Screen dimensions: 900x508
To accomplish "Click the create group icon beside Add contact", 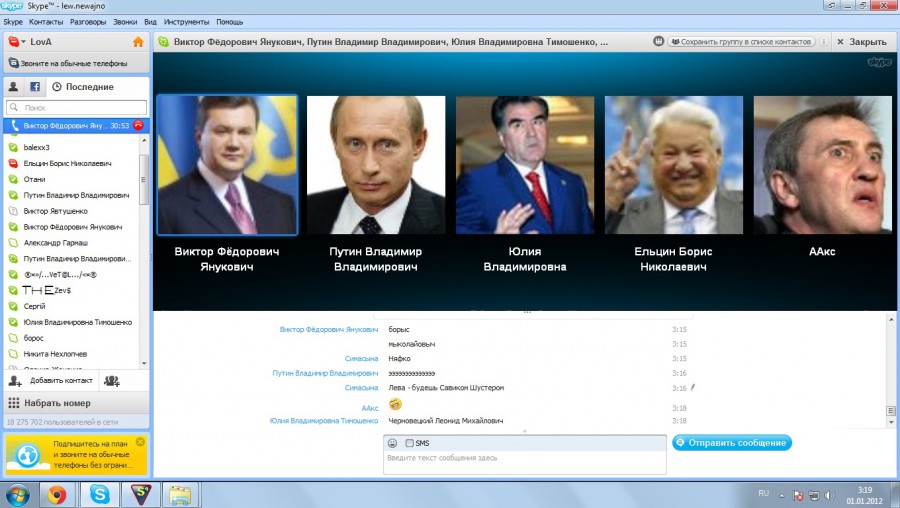I will click(112, 381).
